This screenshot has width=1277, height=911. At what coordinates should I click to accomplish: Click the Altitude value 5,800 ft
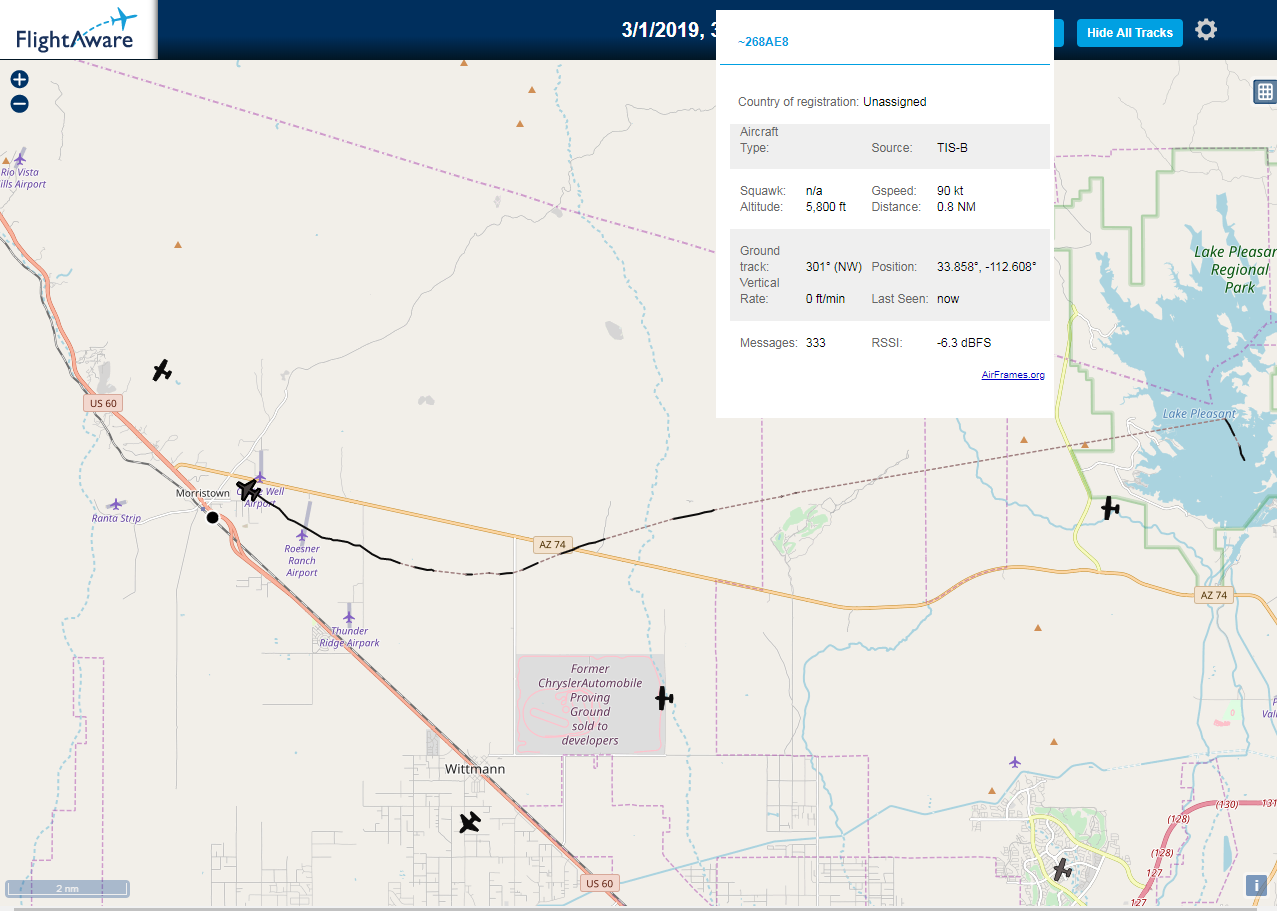[826, 207]
